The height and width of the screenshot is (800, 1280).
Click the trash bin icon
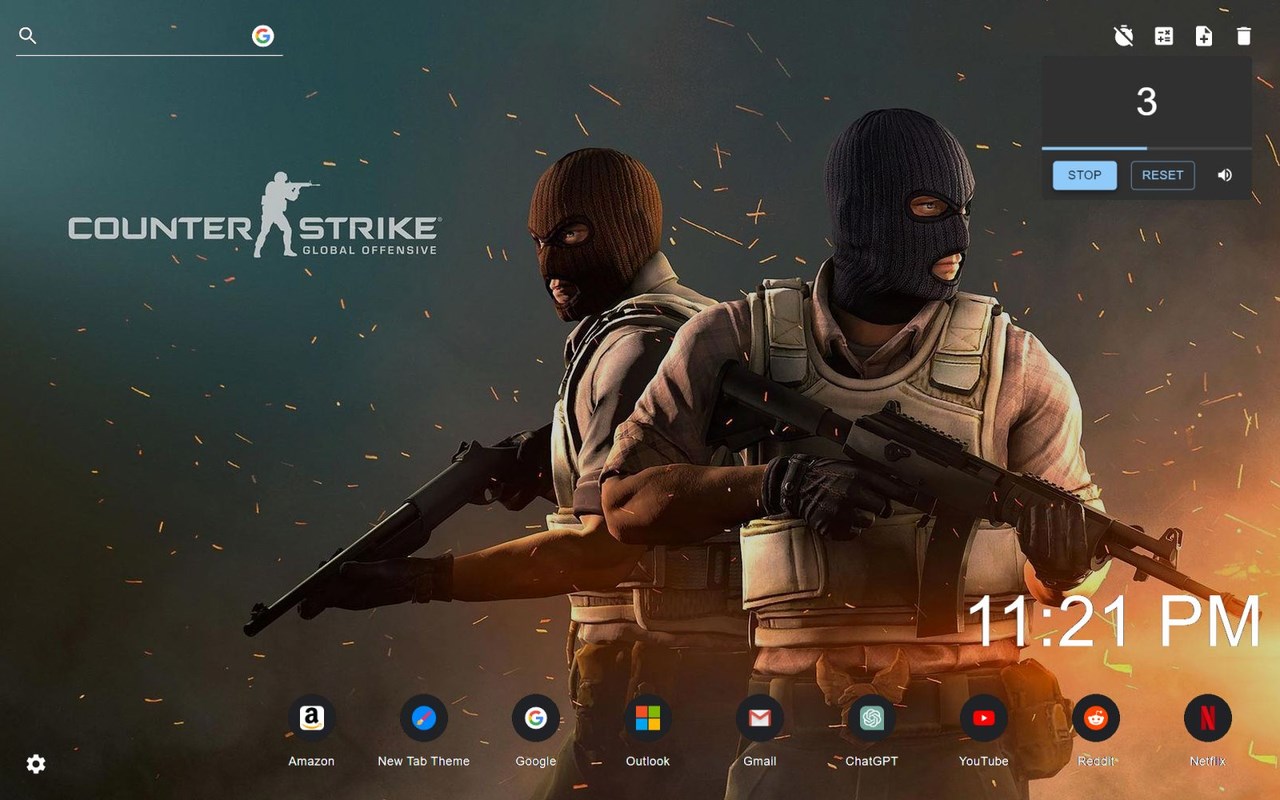pyautogui.click(x=1244, y=36)
